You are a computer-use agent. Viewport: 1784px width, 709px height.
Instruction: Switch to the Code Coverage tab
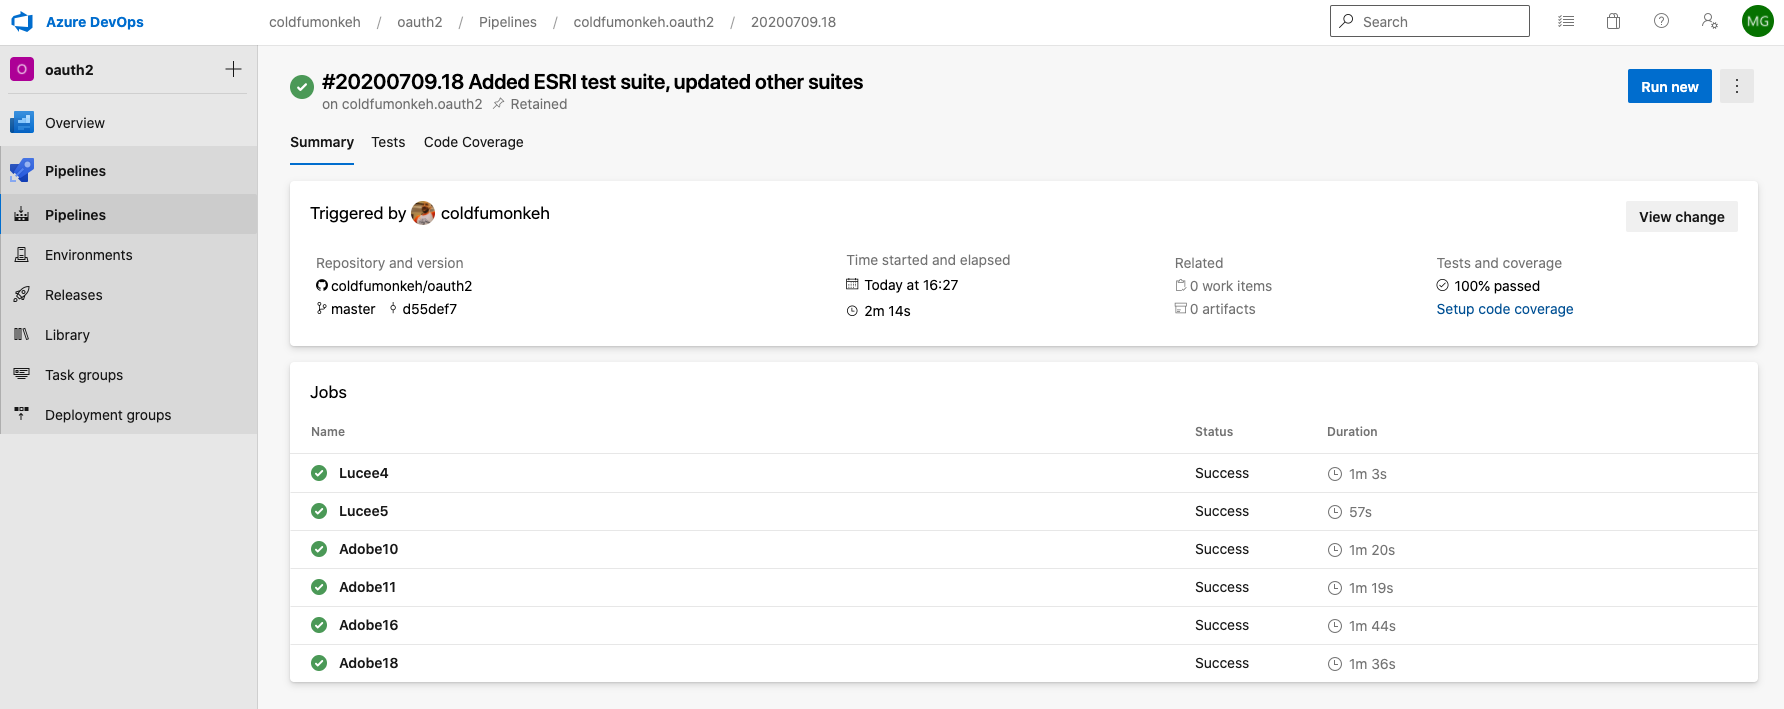click(474, 142)
